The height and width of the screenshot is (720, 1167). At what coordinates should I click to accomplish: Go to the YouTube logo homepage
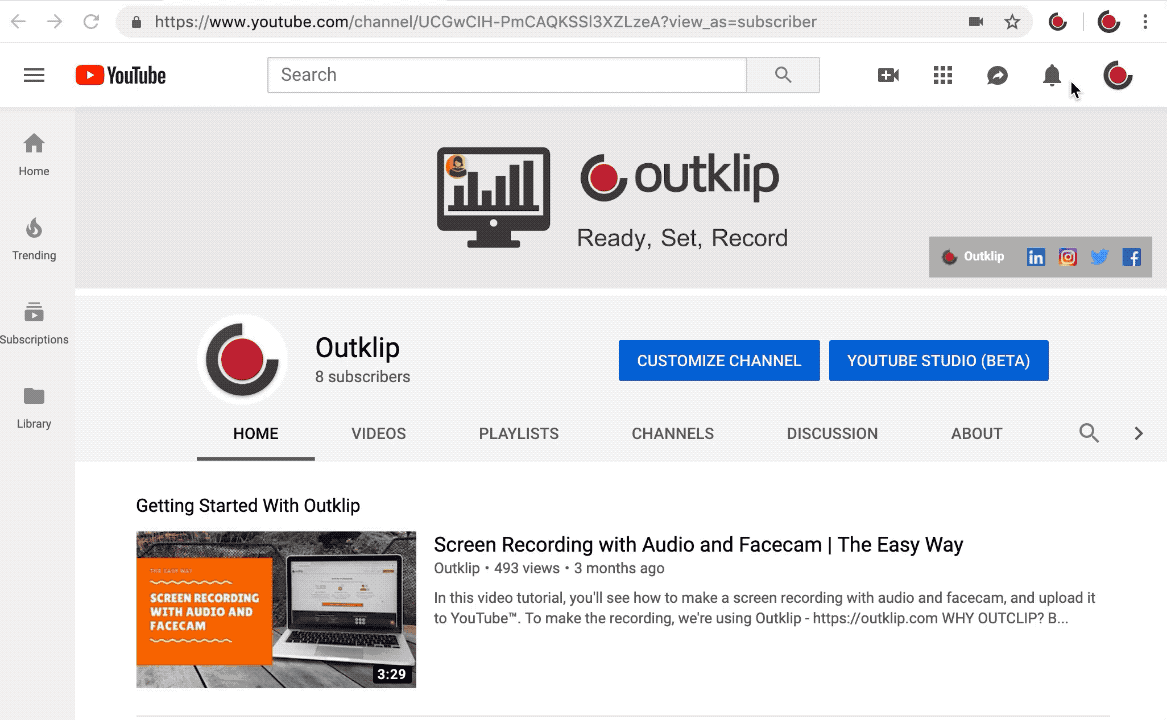[x=121, y=75]
